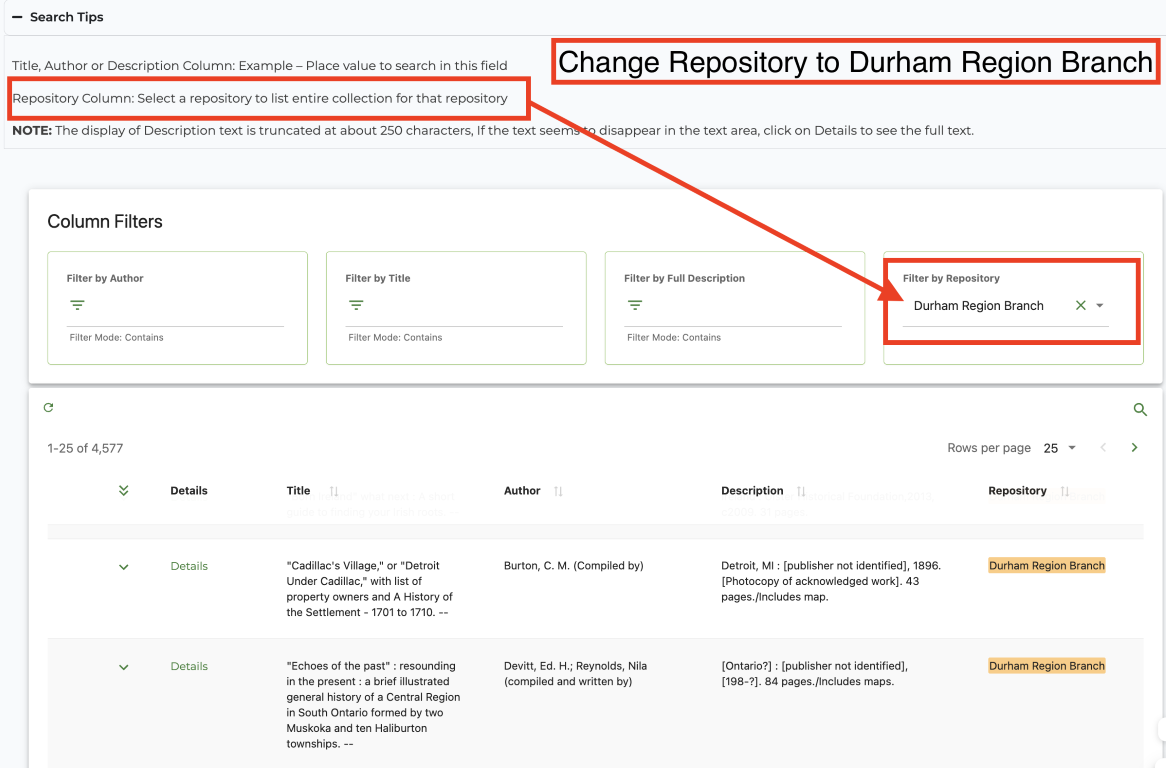This screenshot has width=1166, height=768.
Task: Refresh the table results
Action: pos(48,407)
